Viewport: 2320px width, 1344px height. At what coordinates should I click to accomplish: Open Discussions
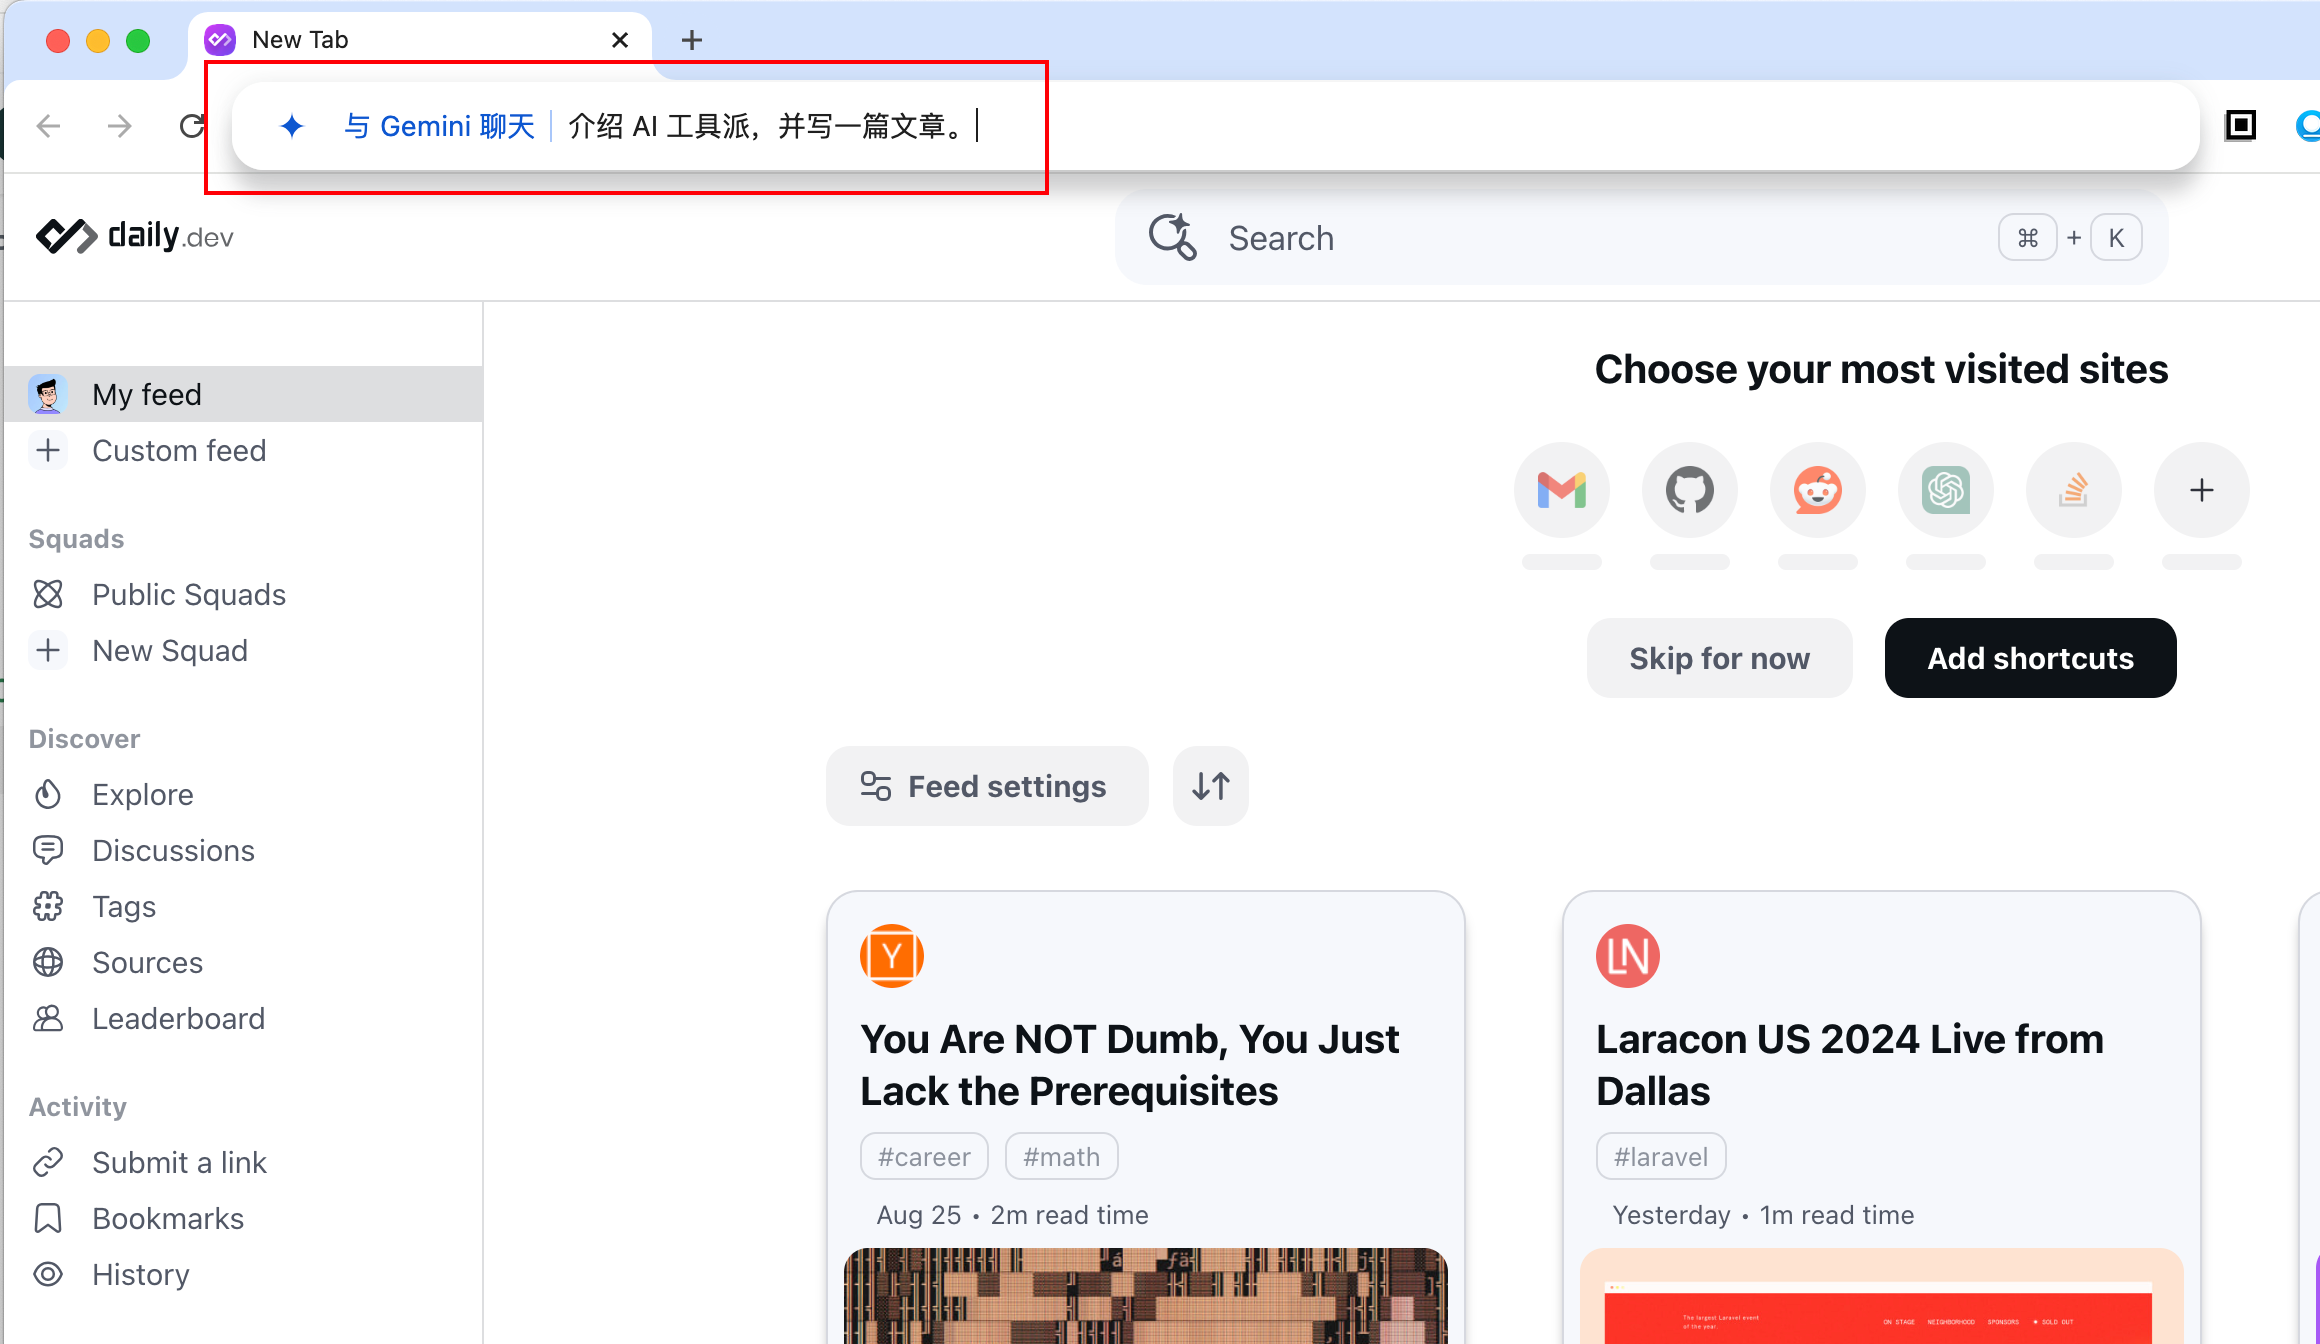point(244,850)
